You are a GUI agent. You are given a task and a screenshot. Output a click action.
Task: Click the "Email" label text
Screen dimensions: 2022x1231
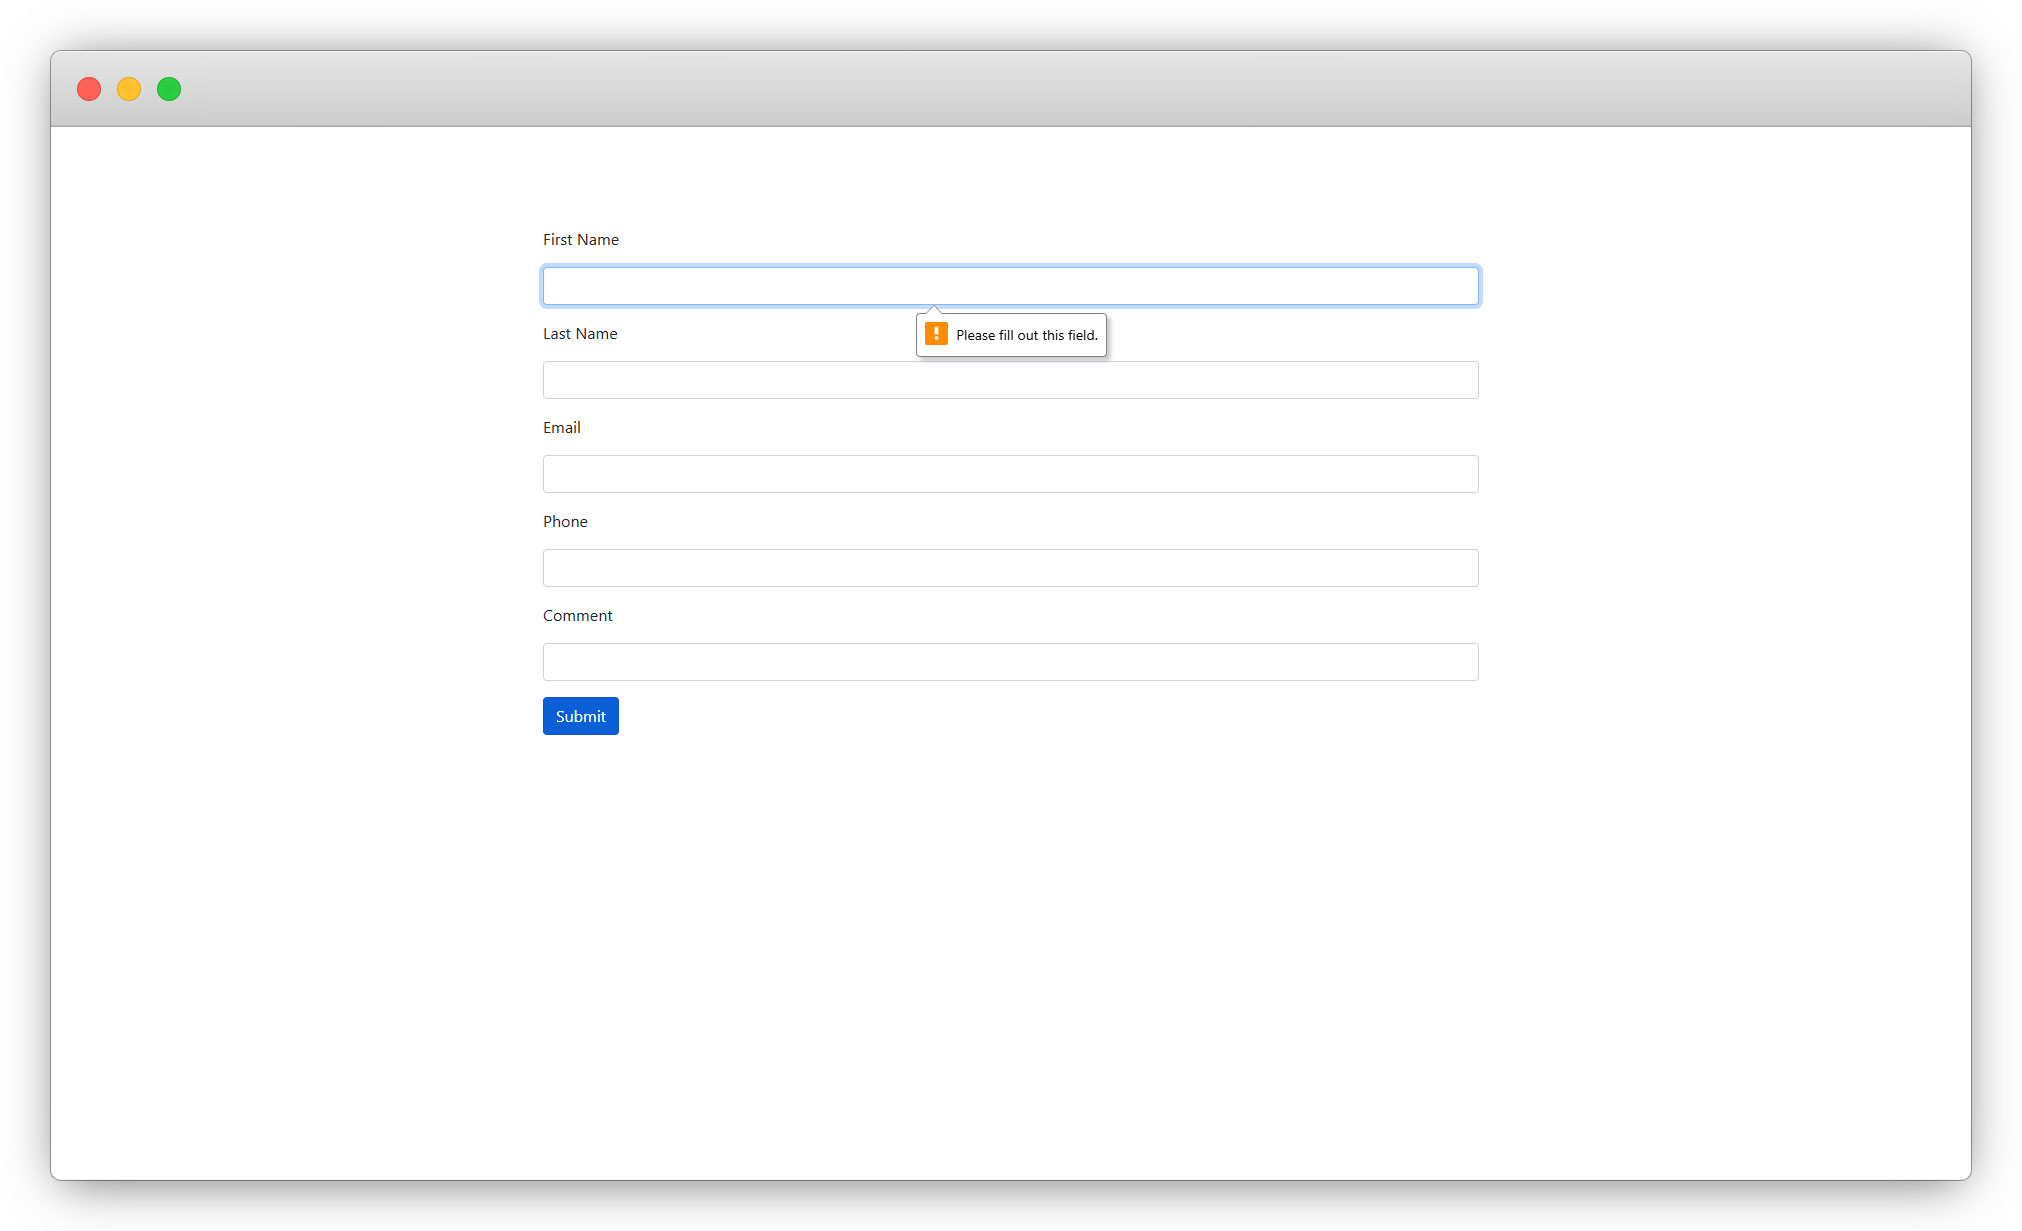point(561,428)
